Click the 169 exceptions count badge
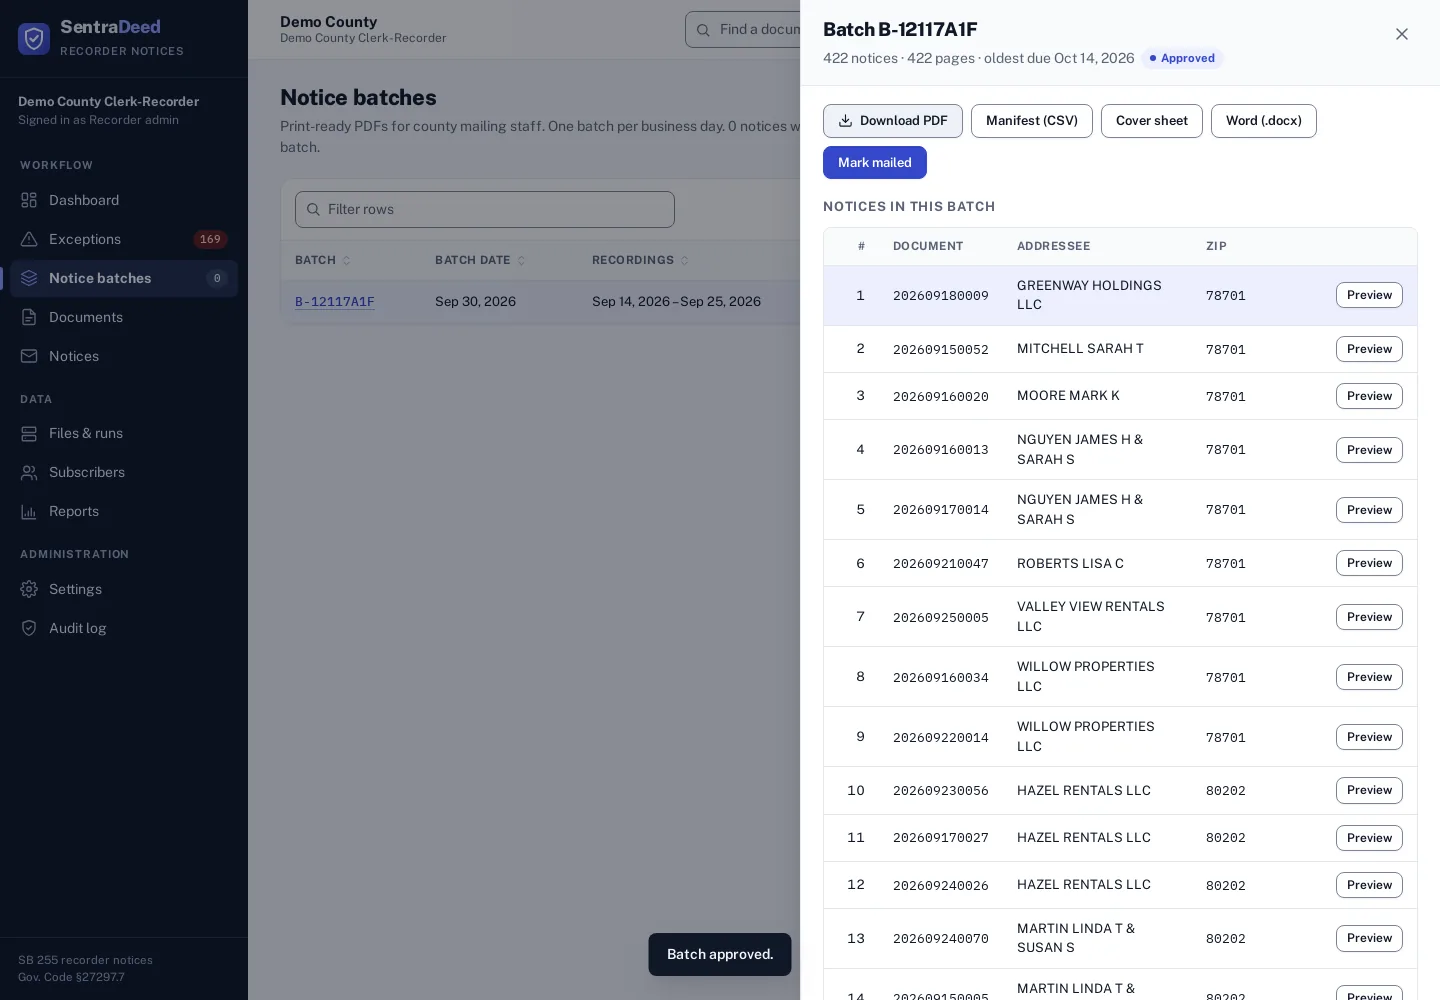Image resolution: width=1440 pixels, height=1000 pixels. [210, 239]
